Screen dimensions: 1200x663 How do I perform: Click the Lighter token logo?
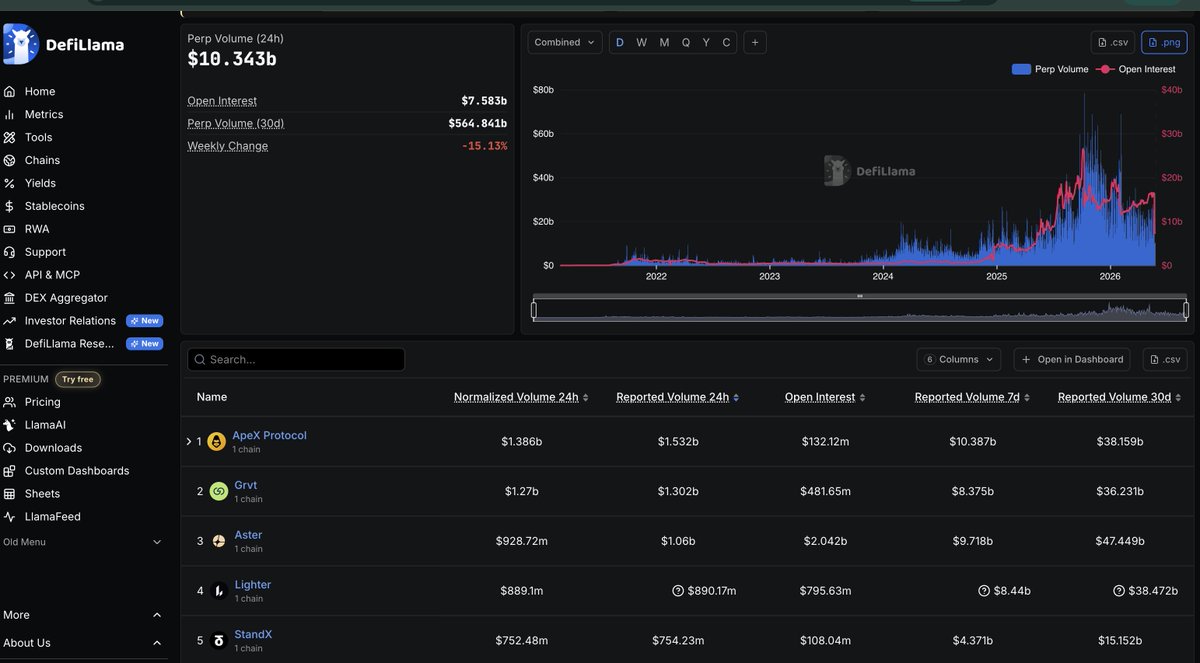pyautogui.click(x=219, y=591)
